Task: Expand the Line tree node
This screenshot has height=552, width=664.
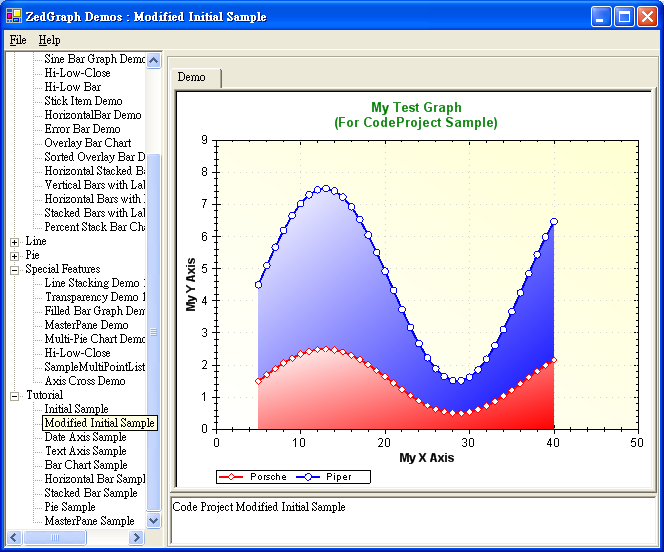Action: coord(14,242)
